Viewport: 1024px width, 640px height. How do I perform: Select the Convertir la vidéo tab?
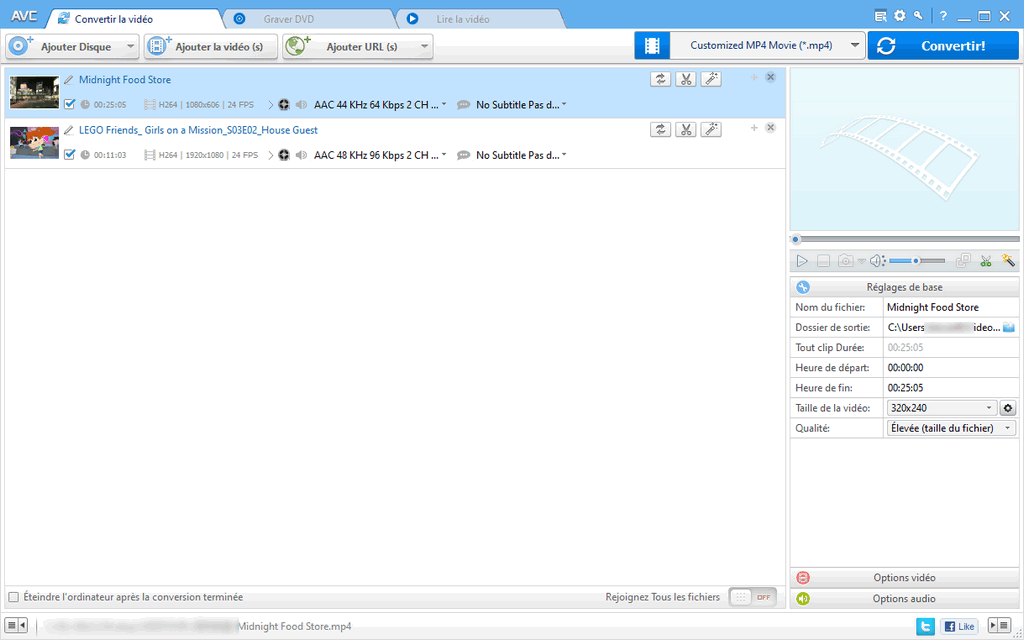[x=114, y=19]
